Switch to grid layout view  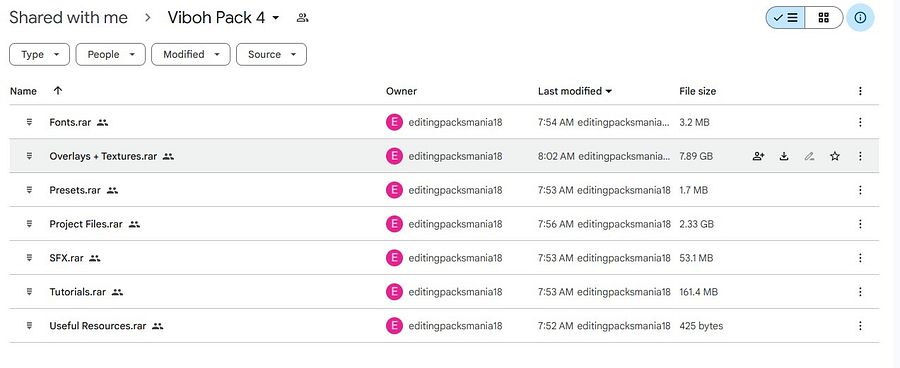tap(824, 18)
